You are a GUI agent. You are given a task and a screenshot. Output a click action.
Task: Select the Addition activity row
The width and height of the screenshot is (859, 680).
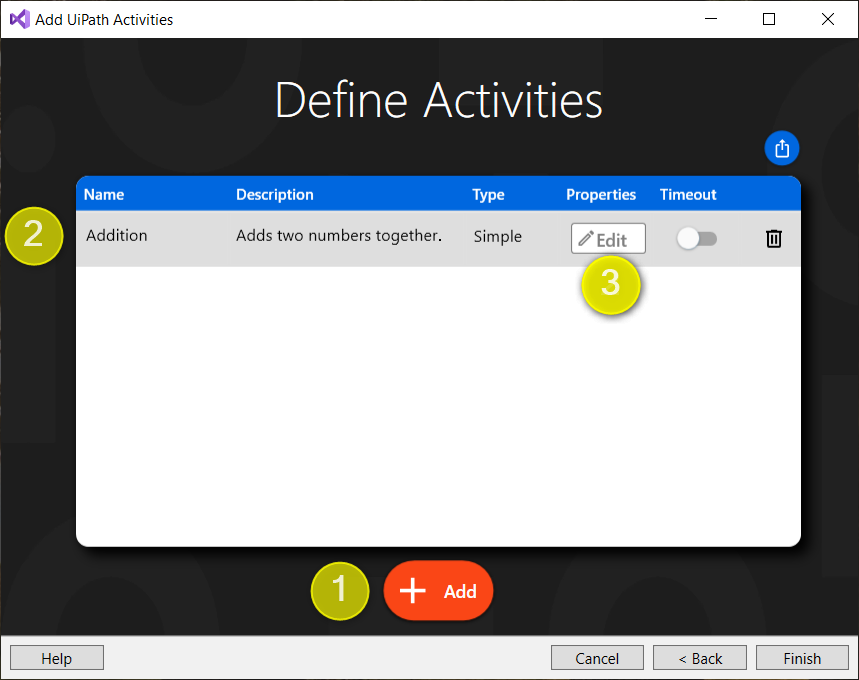tap(300, 237)
